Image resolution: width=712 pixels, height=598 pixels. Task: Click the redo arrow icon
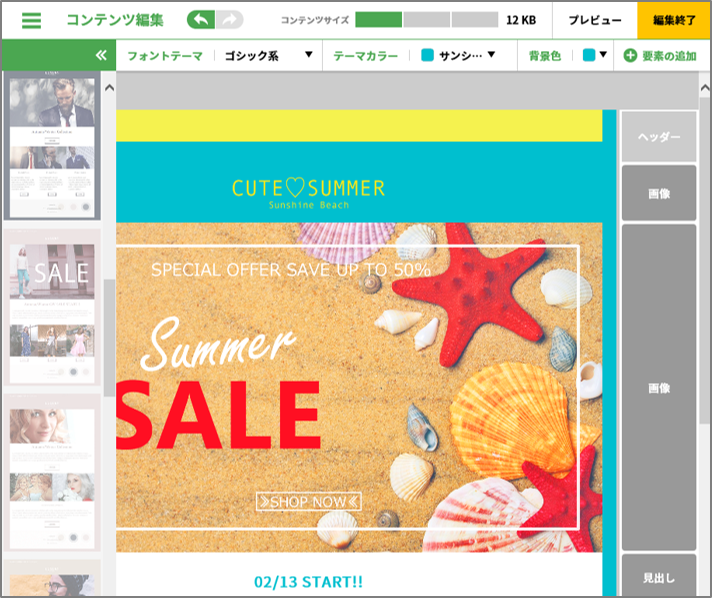point(229,20)
